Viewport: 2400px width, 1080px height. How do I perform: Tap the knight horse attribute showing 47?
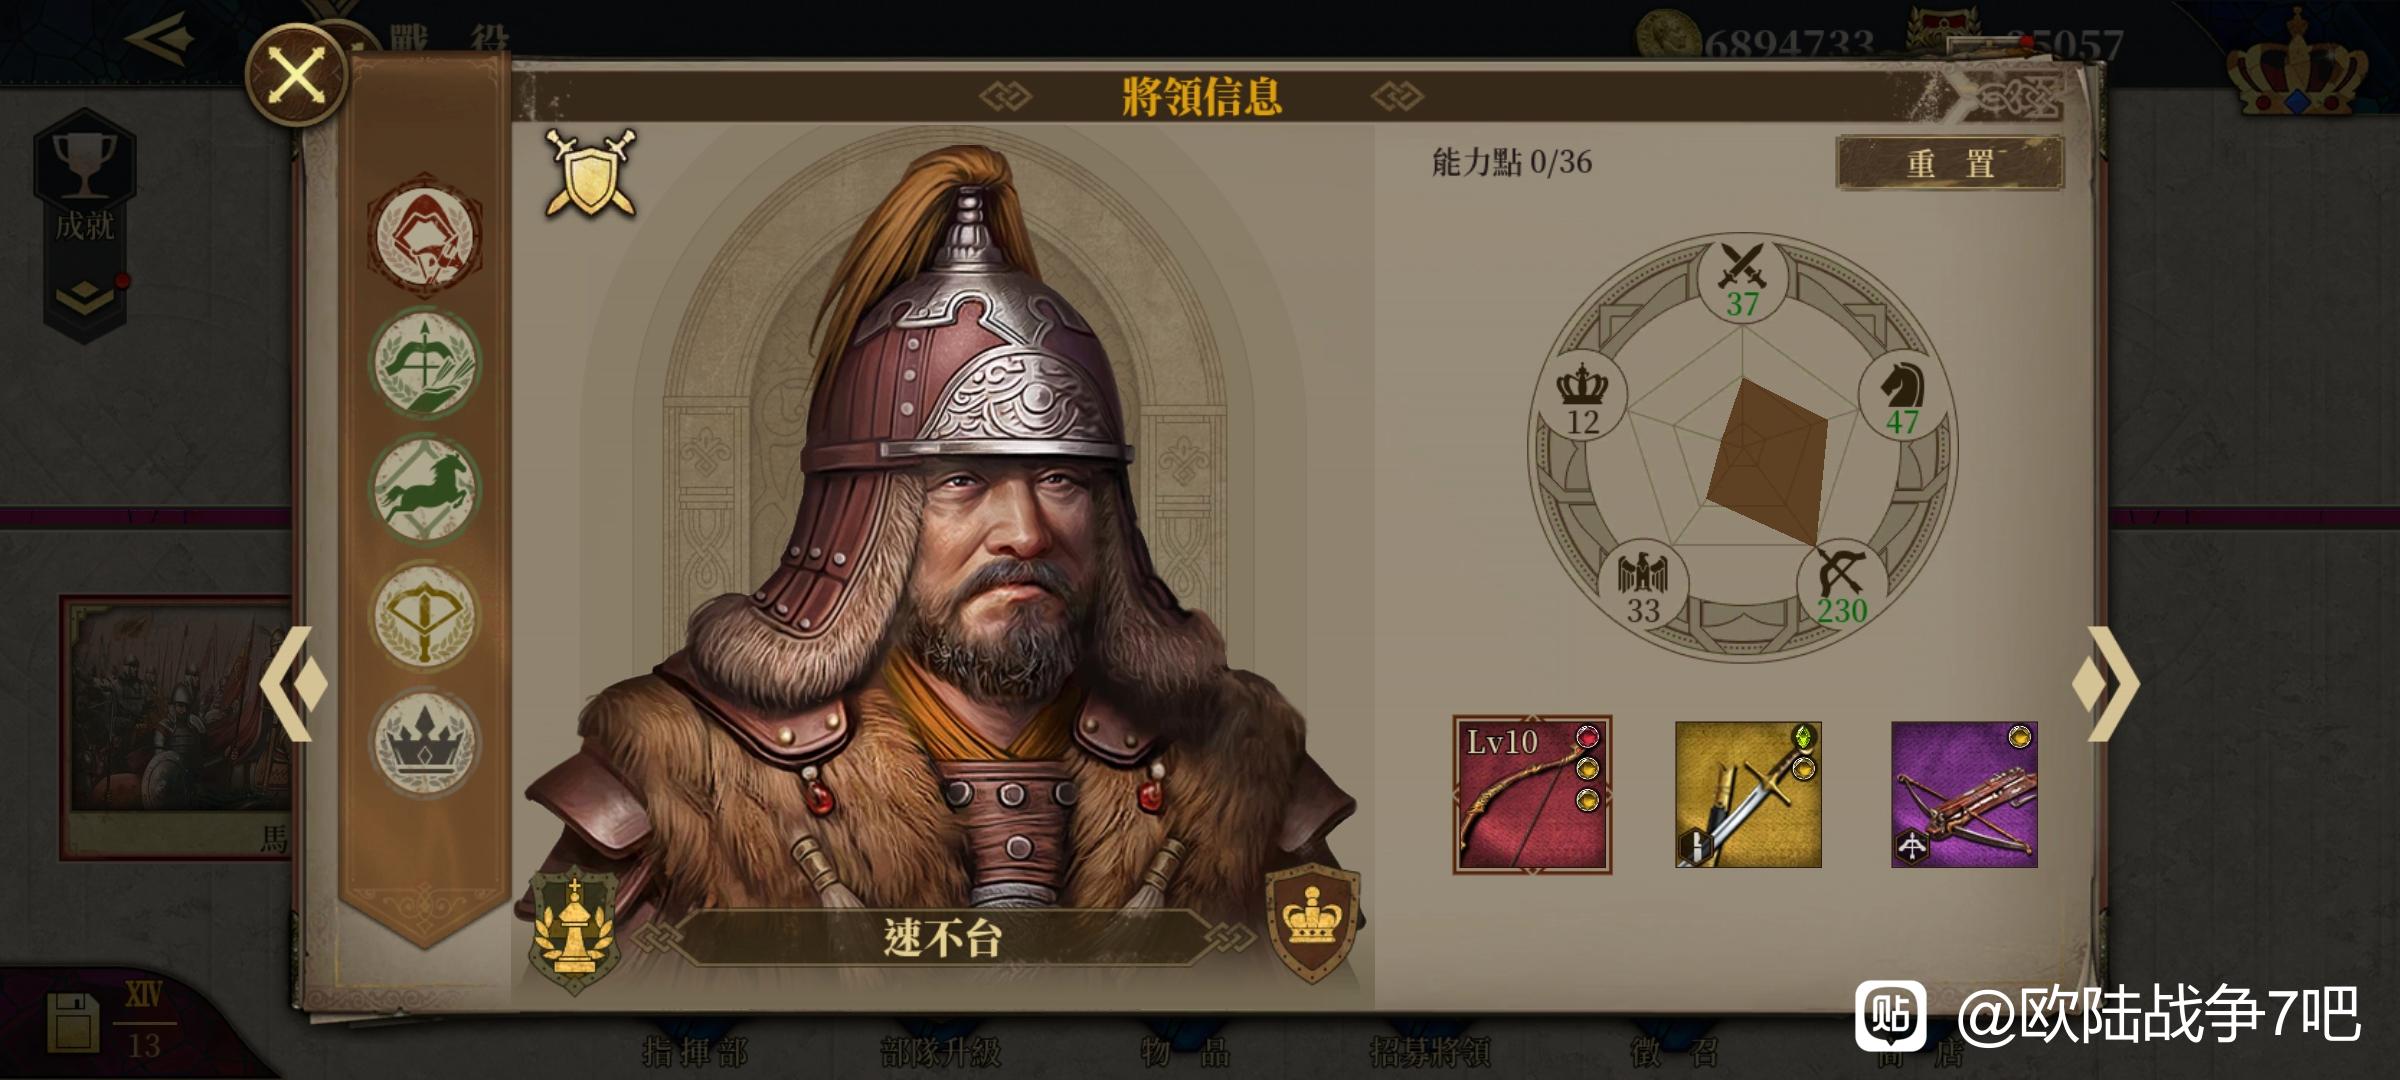pyautogui.click(x=1902, y=397)
